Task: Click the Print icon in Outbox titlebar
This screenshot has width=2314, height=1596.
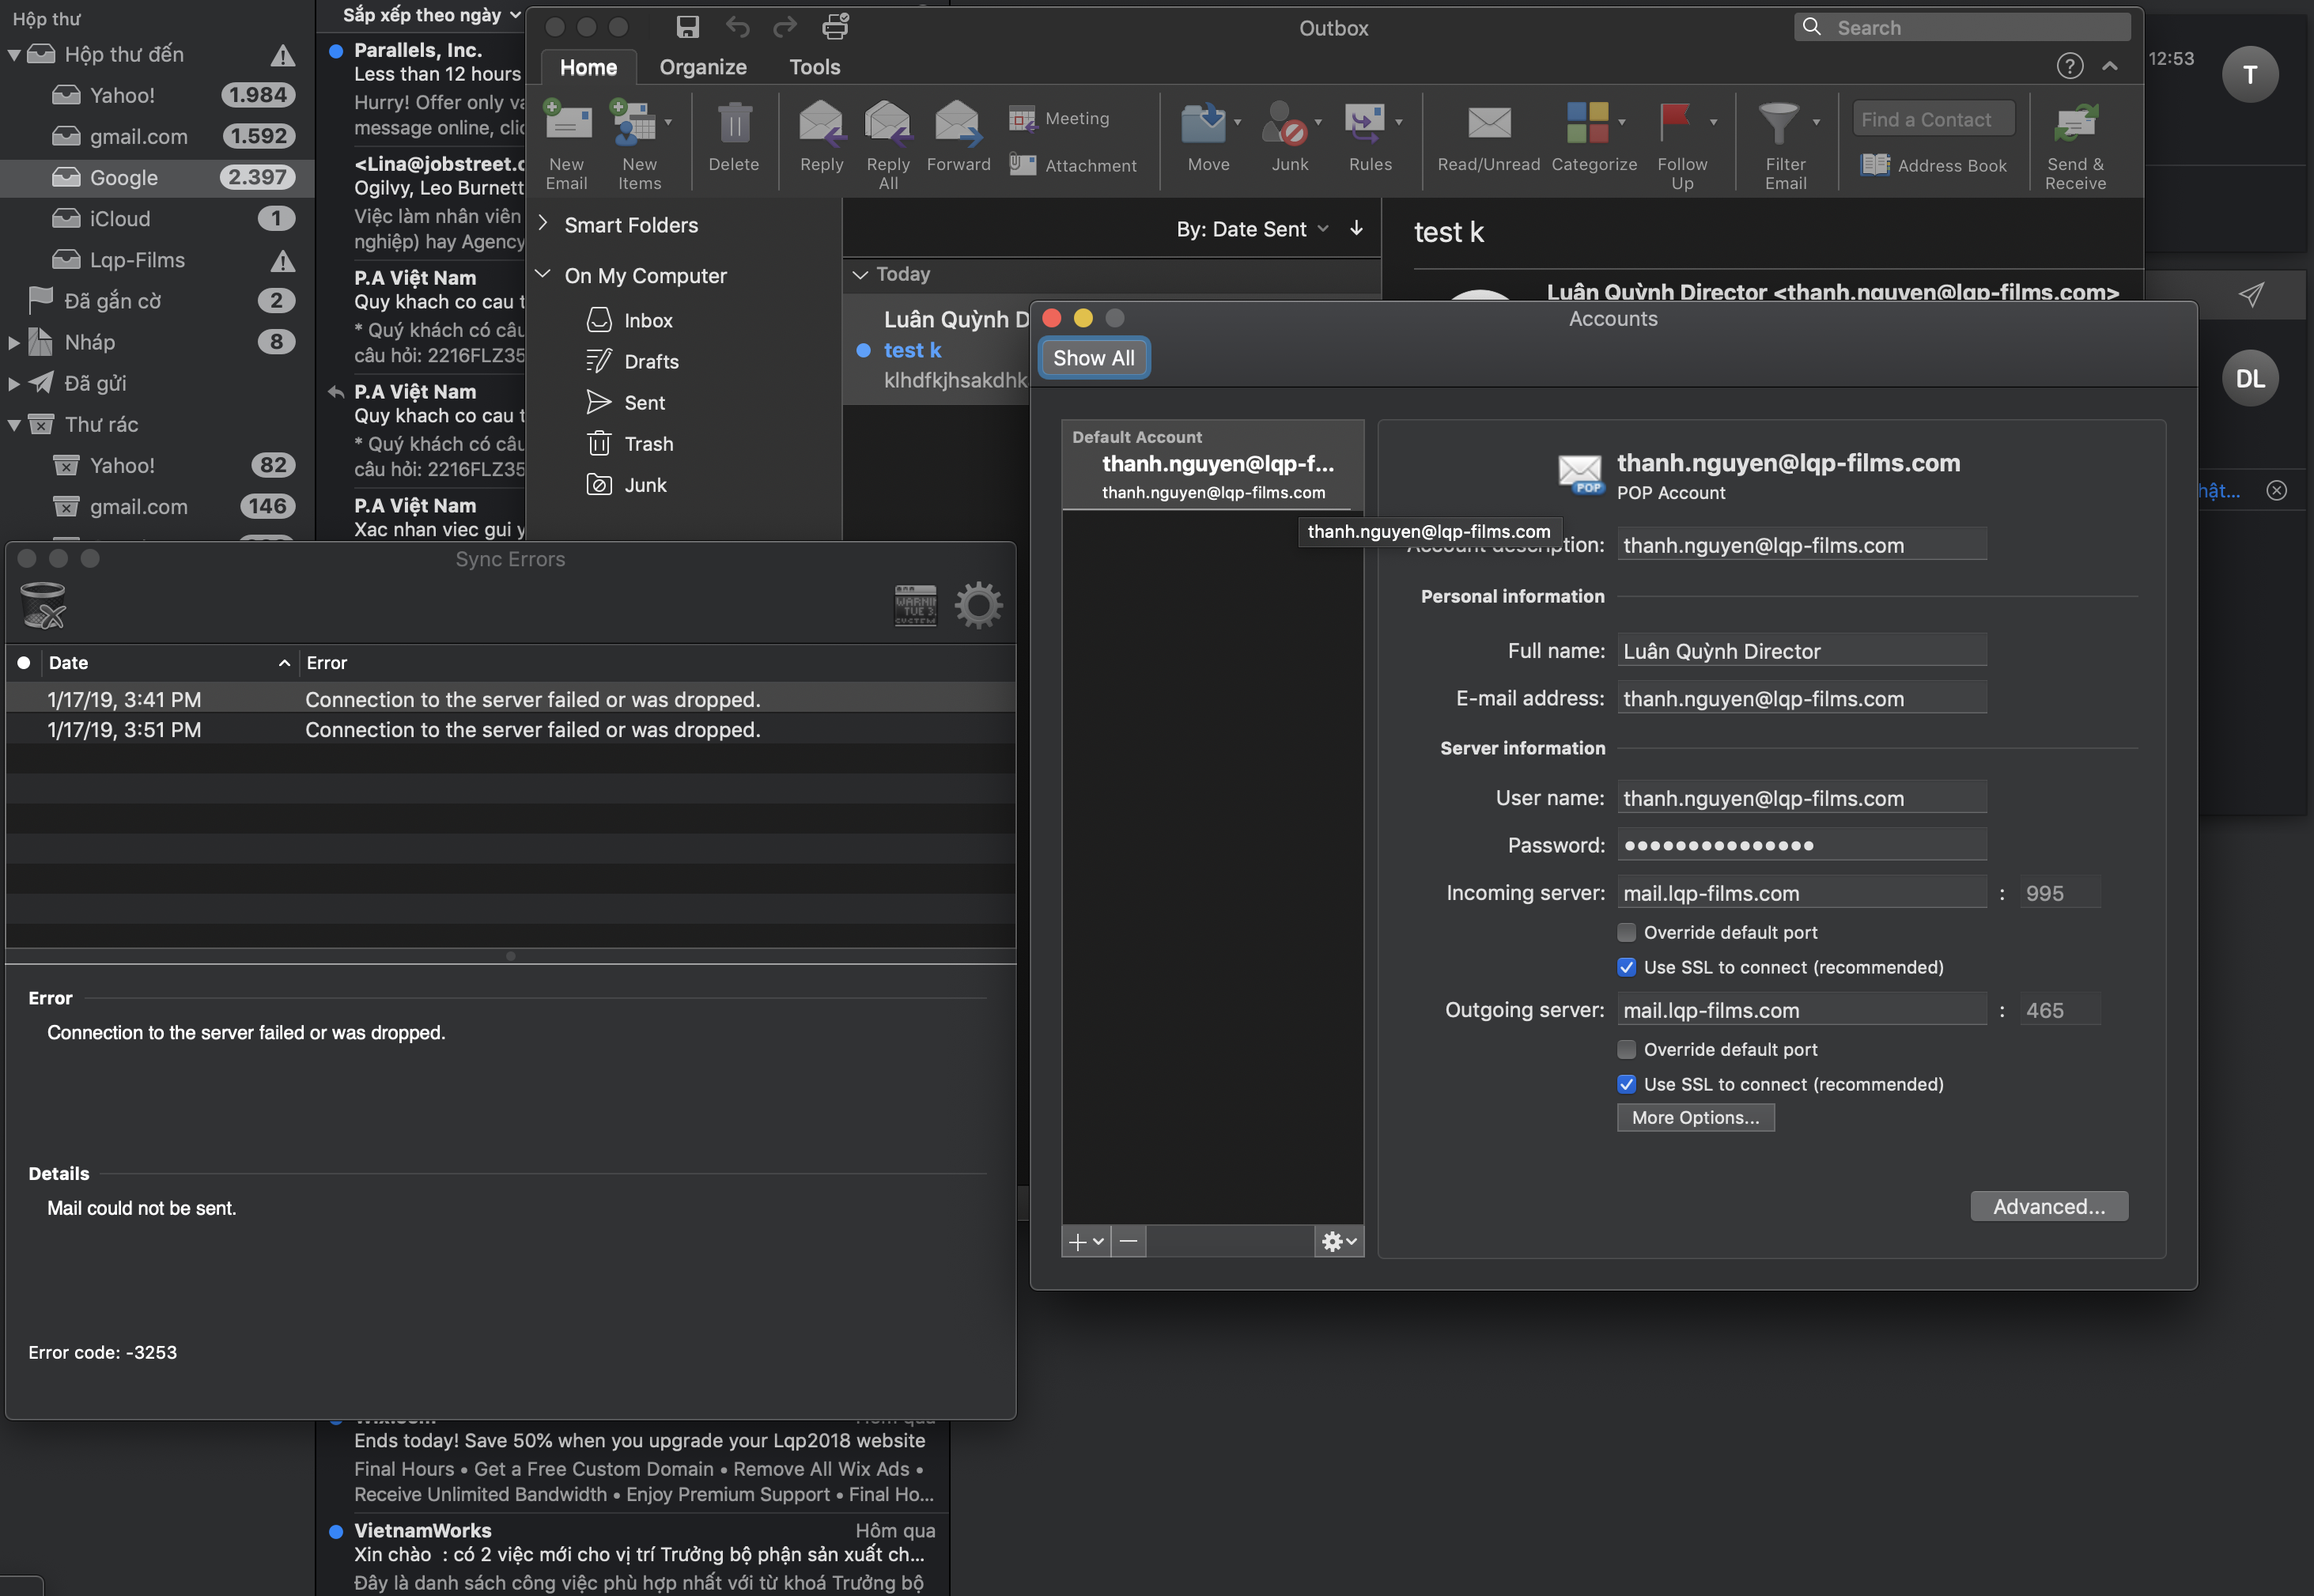Action: pos(835,27)
